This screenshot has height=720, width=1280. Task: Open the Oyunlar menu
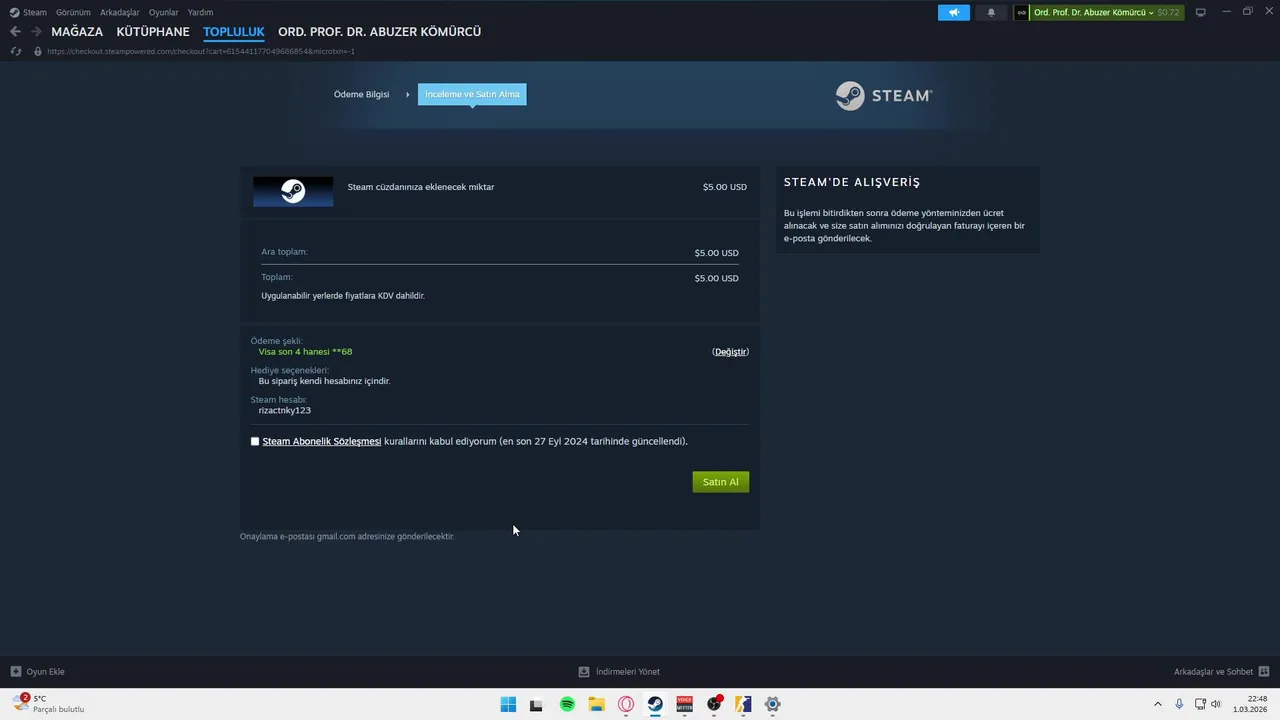pos(164,12)
